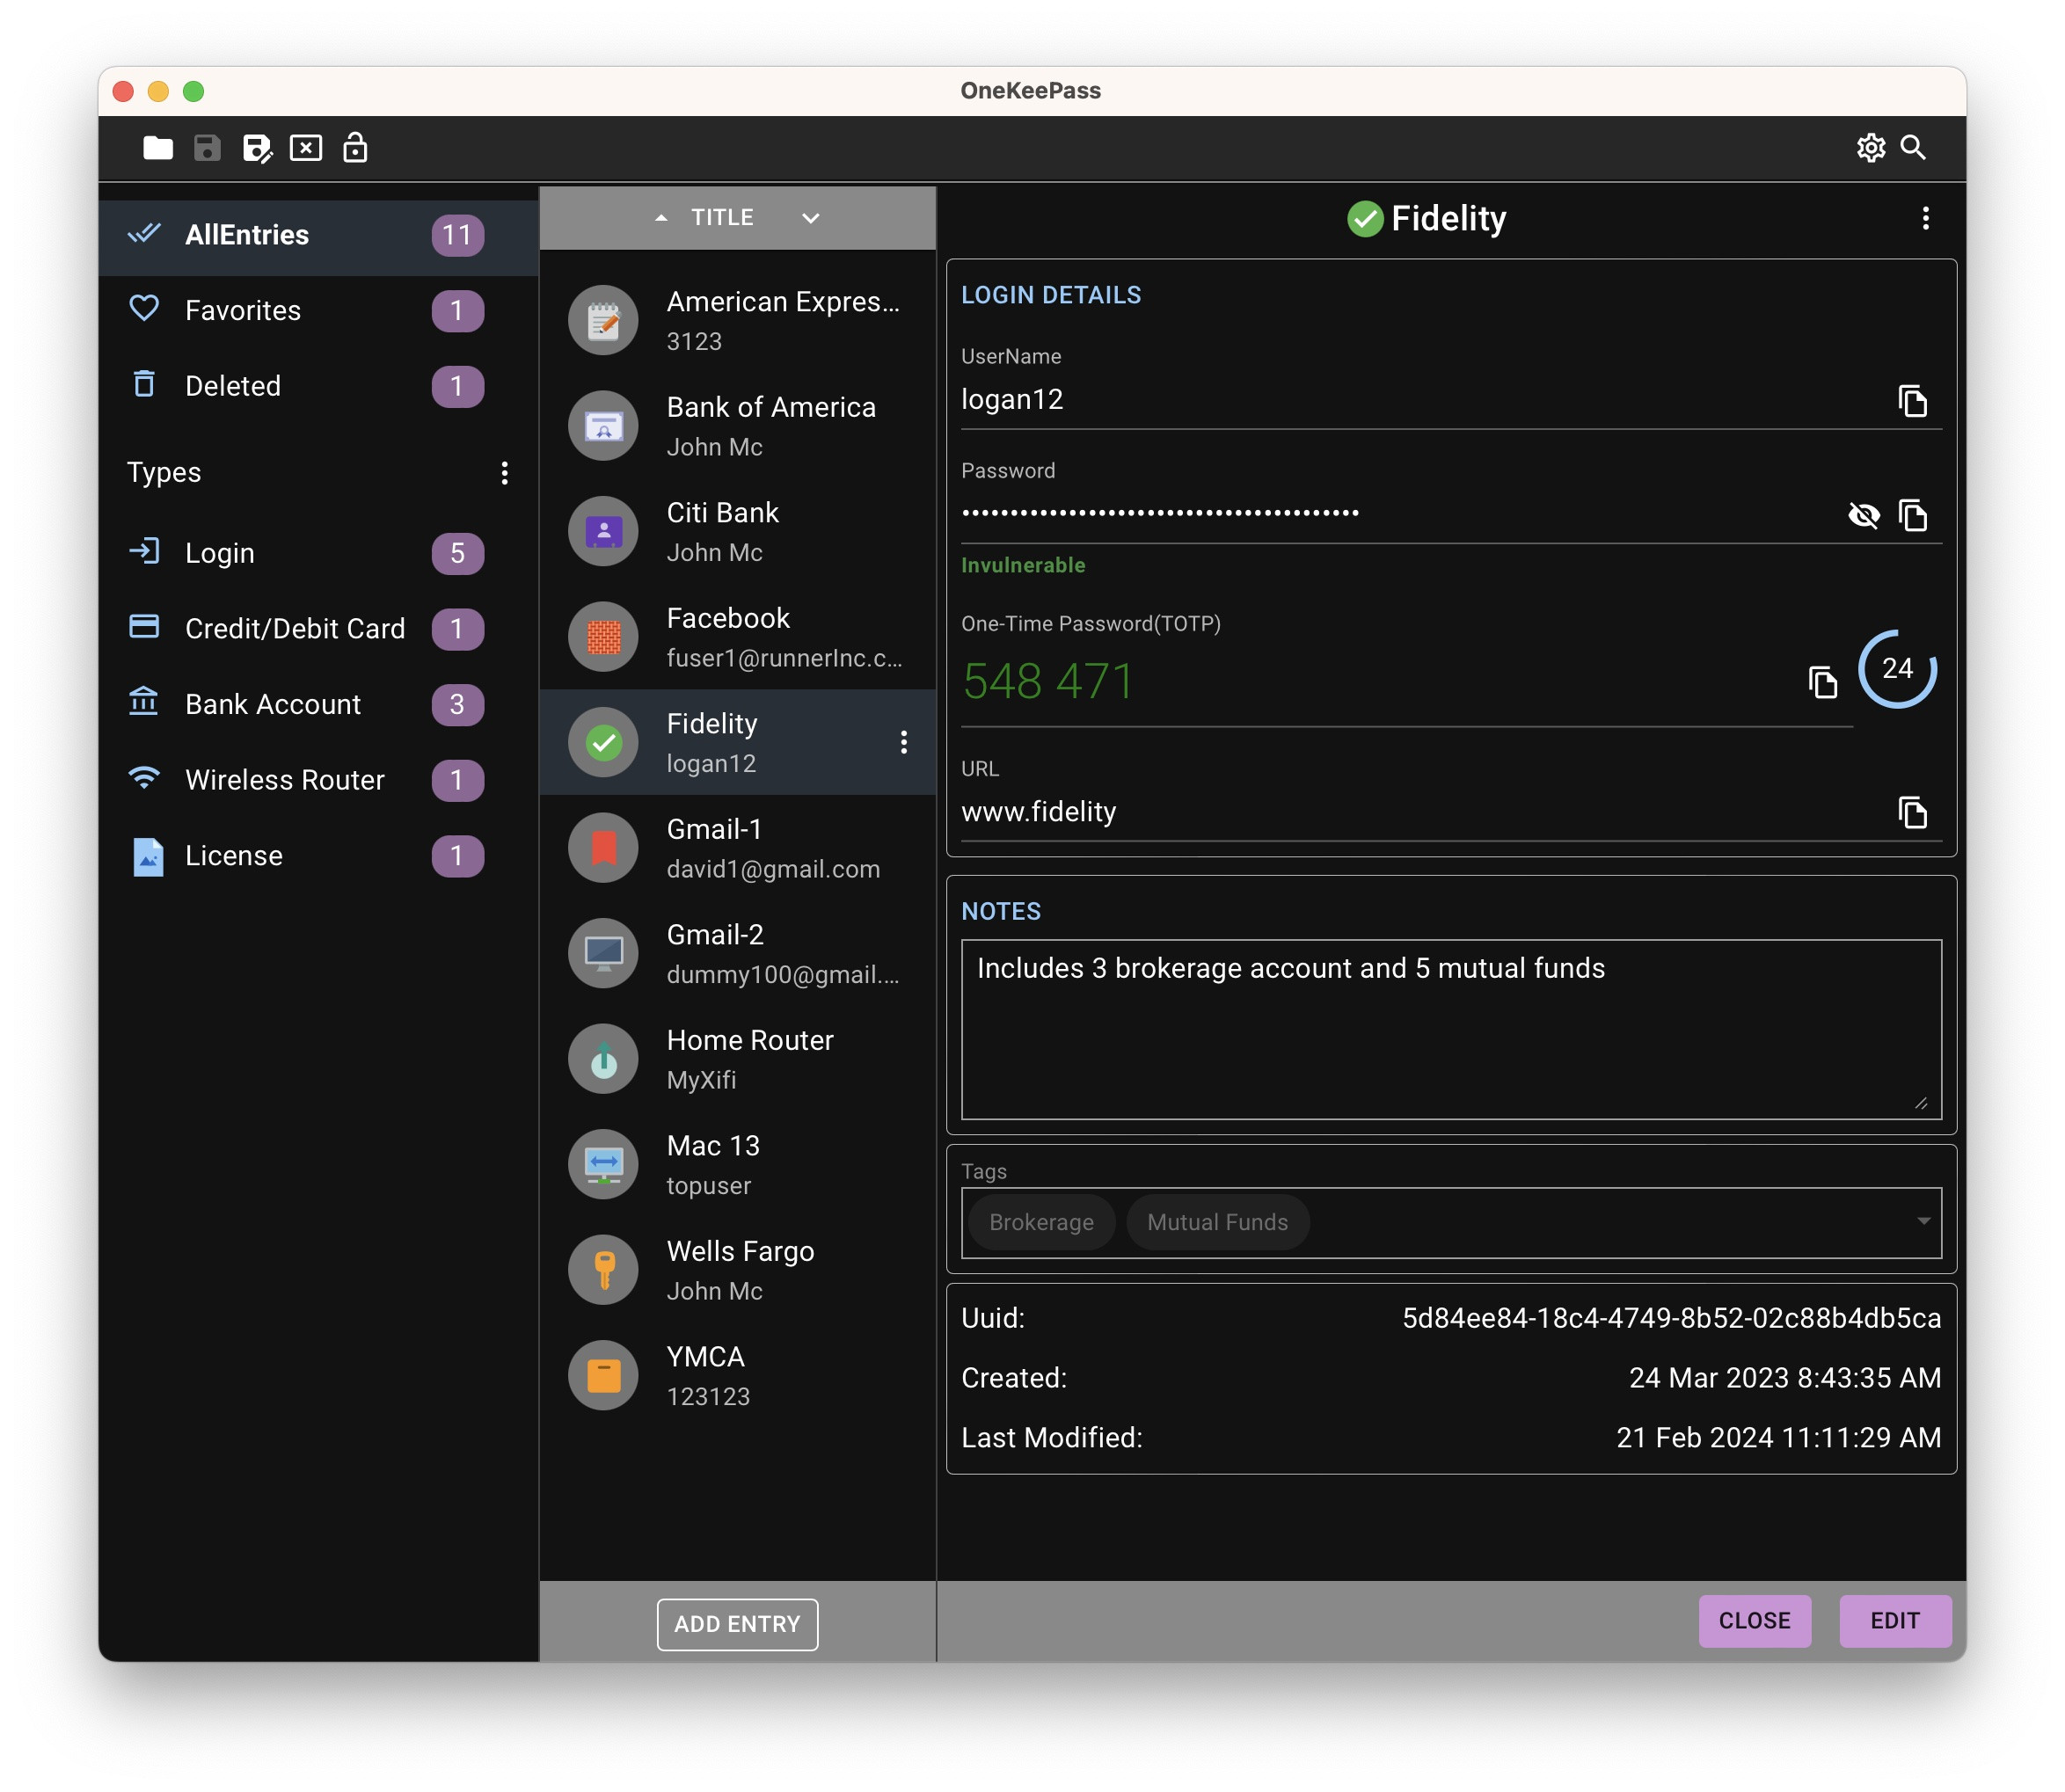Image resolution: width=2065 pixels, height=1792 pixels.
Task: Click the Save As edit icon
Action: point(256,148)
